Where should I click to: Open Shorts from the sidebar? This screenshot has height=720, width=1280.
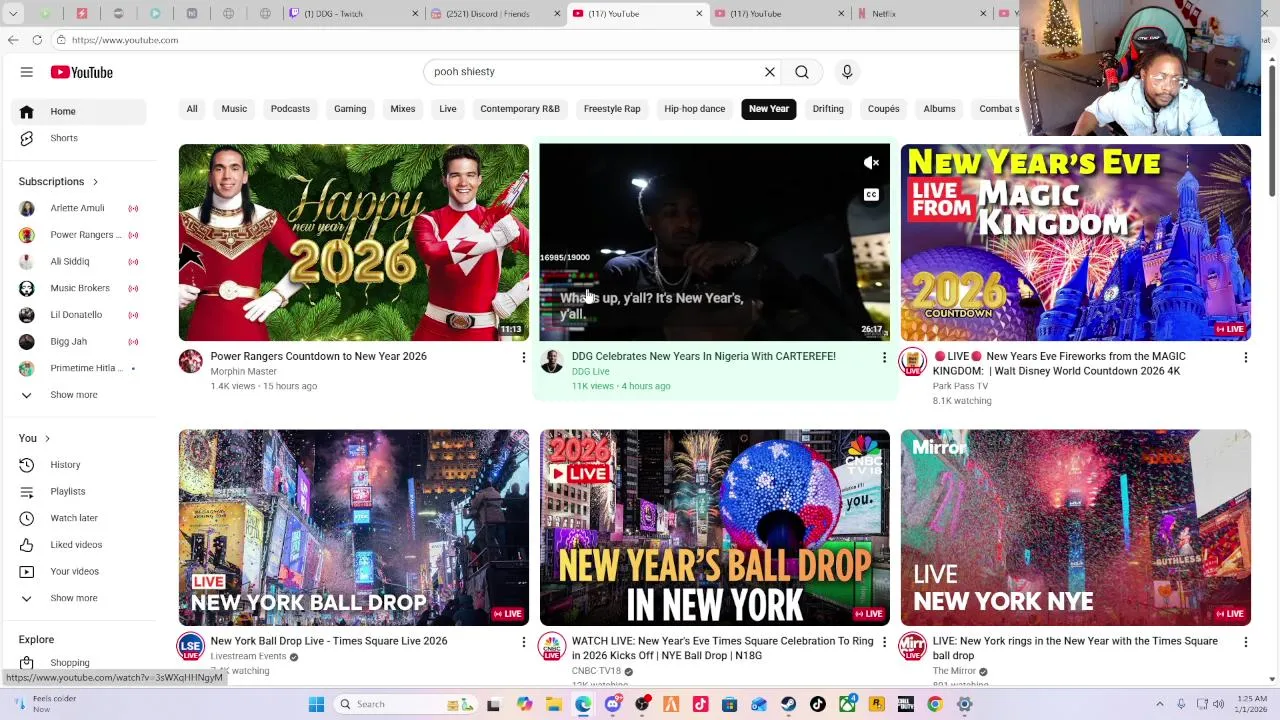tap(80, 138)
